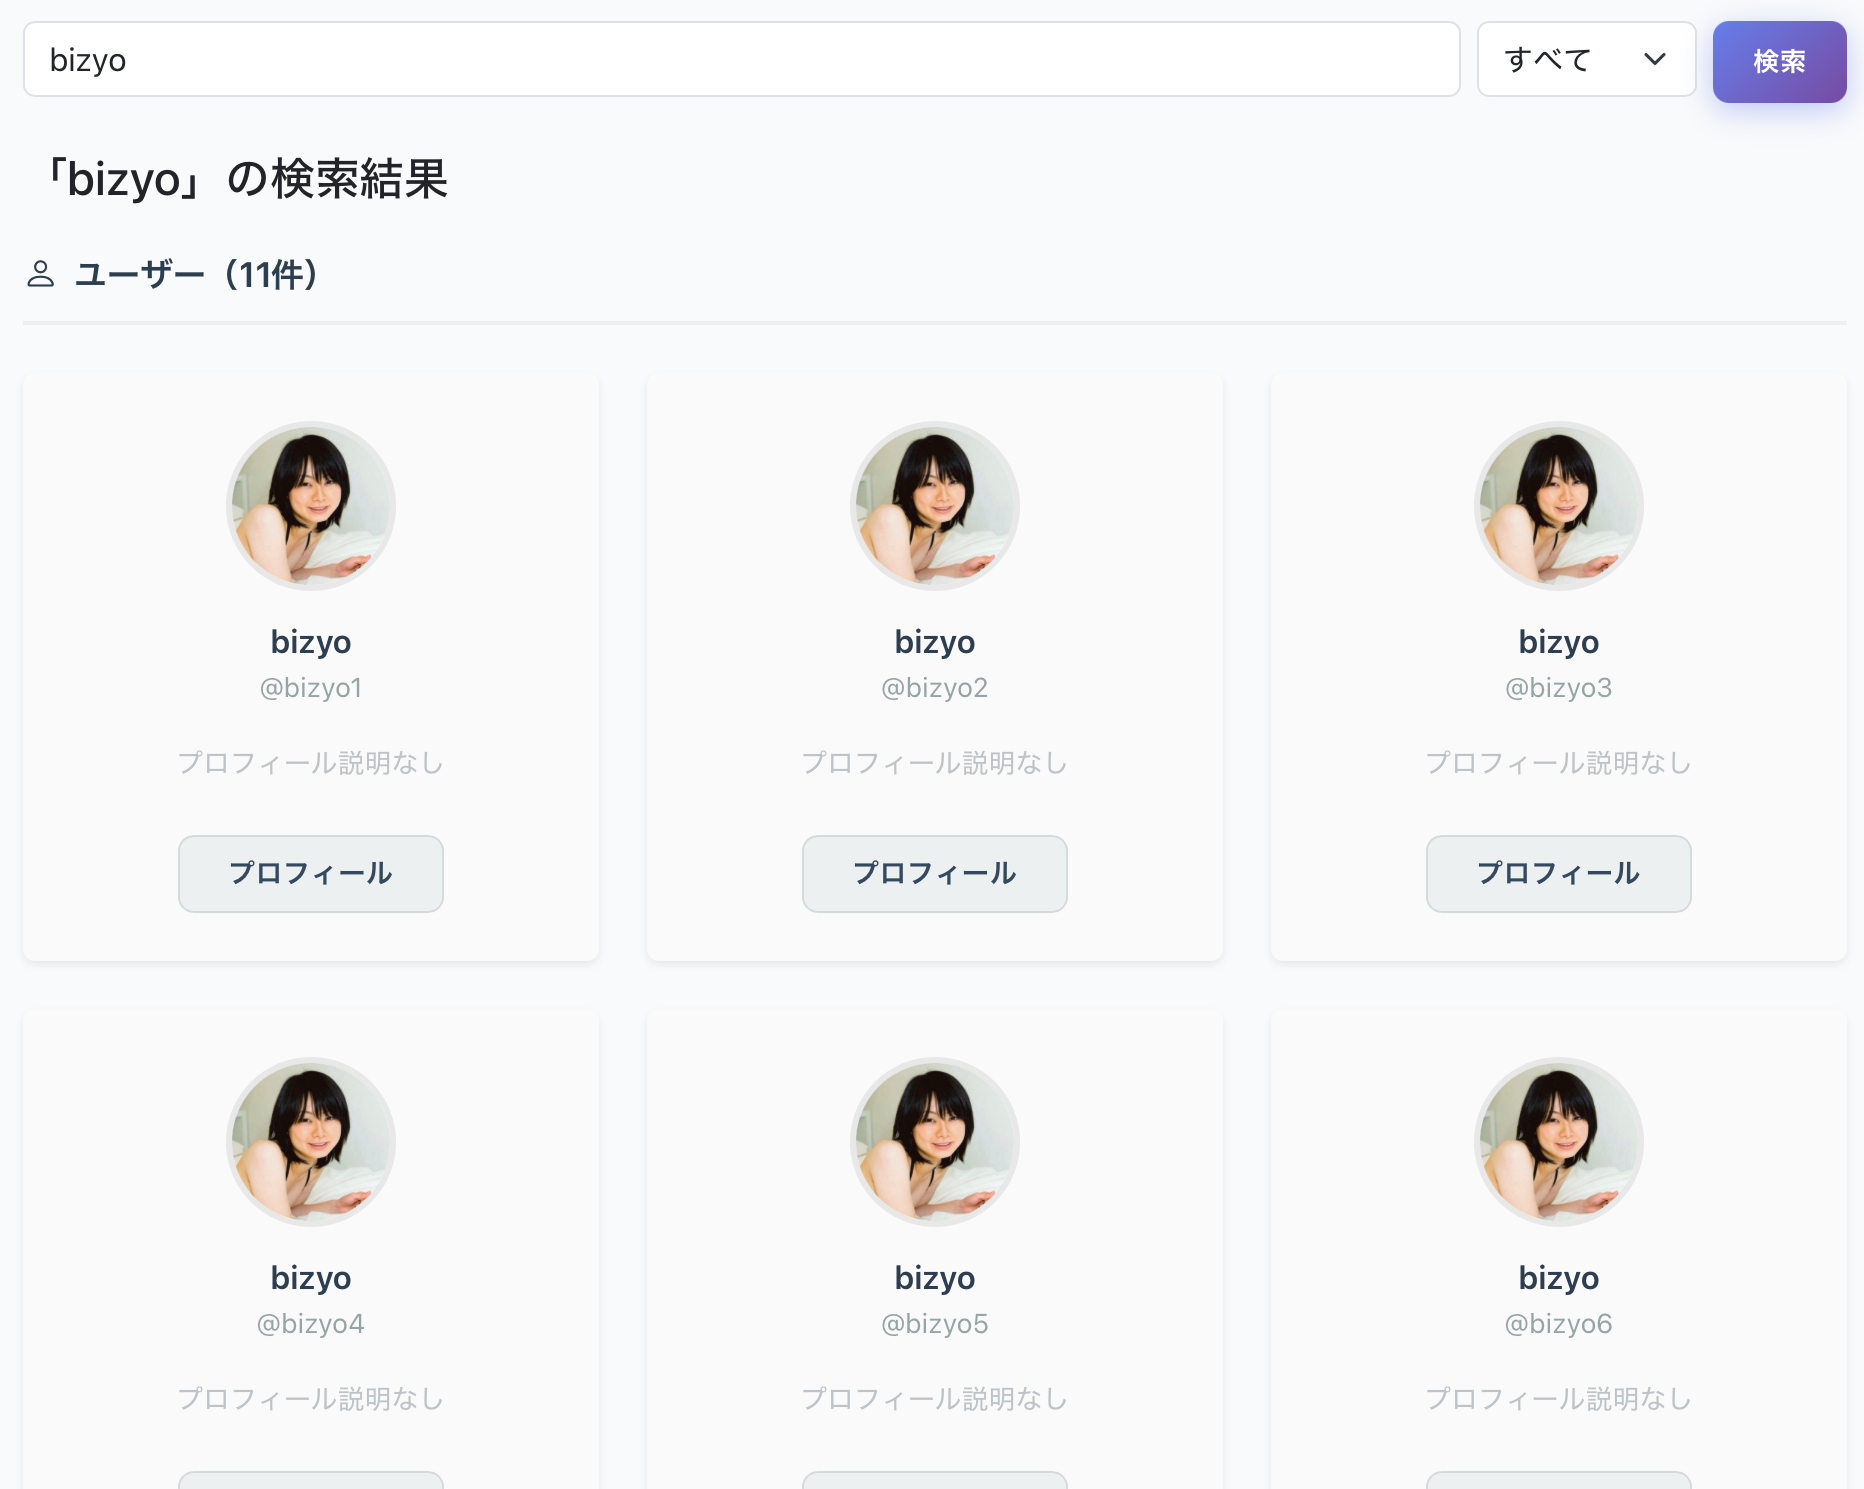Click the purple 検索 button
The height and width of the screenshot is (1489, 1864).
[x=1779, y=61]
